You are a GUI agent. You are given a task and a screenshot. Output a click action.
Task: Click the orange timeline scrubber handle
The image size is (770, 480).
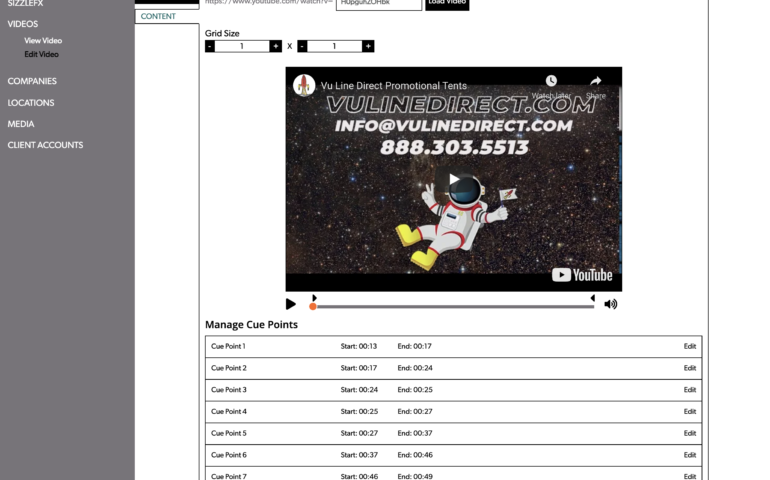tap(313, 307)
